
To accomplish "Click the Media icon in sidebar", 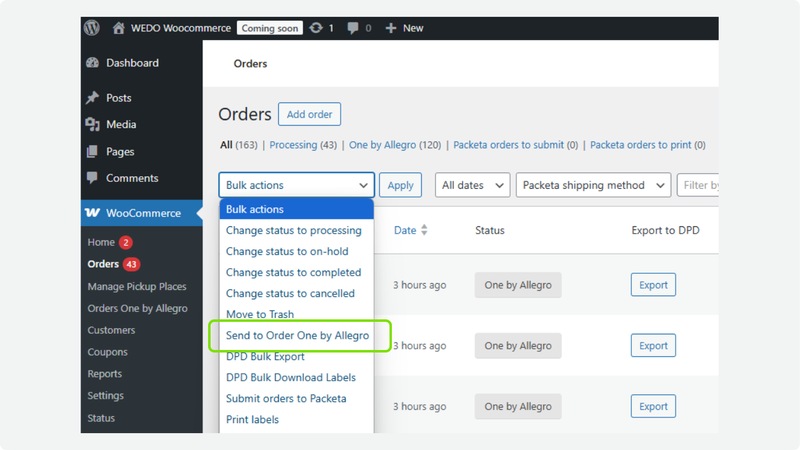I will (x=92, y=124).
